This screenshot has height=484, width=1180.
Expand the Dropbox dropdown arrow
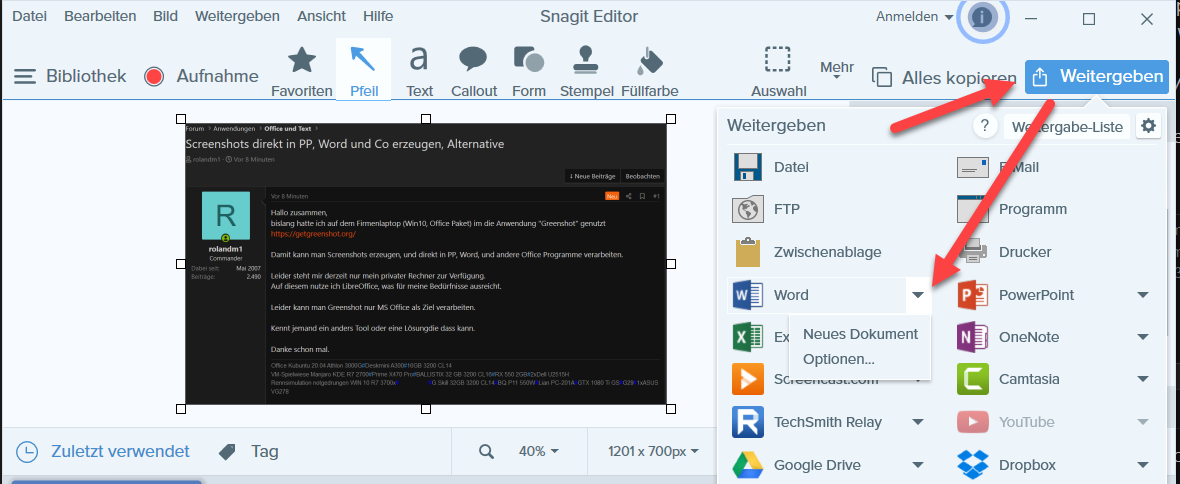pos(1143,465)
